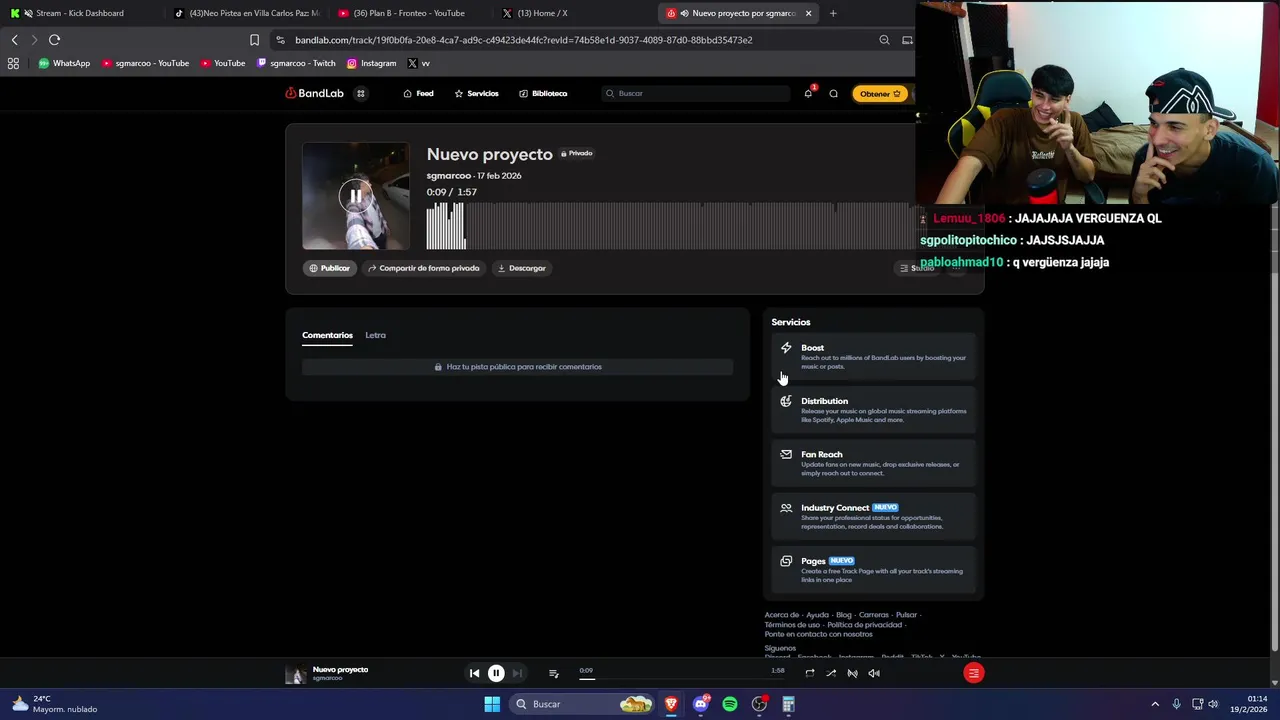The height and width of the screenshot is (720, 1280).
Task: Mute the player volume
Action: 874,673
